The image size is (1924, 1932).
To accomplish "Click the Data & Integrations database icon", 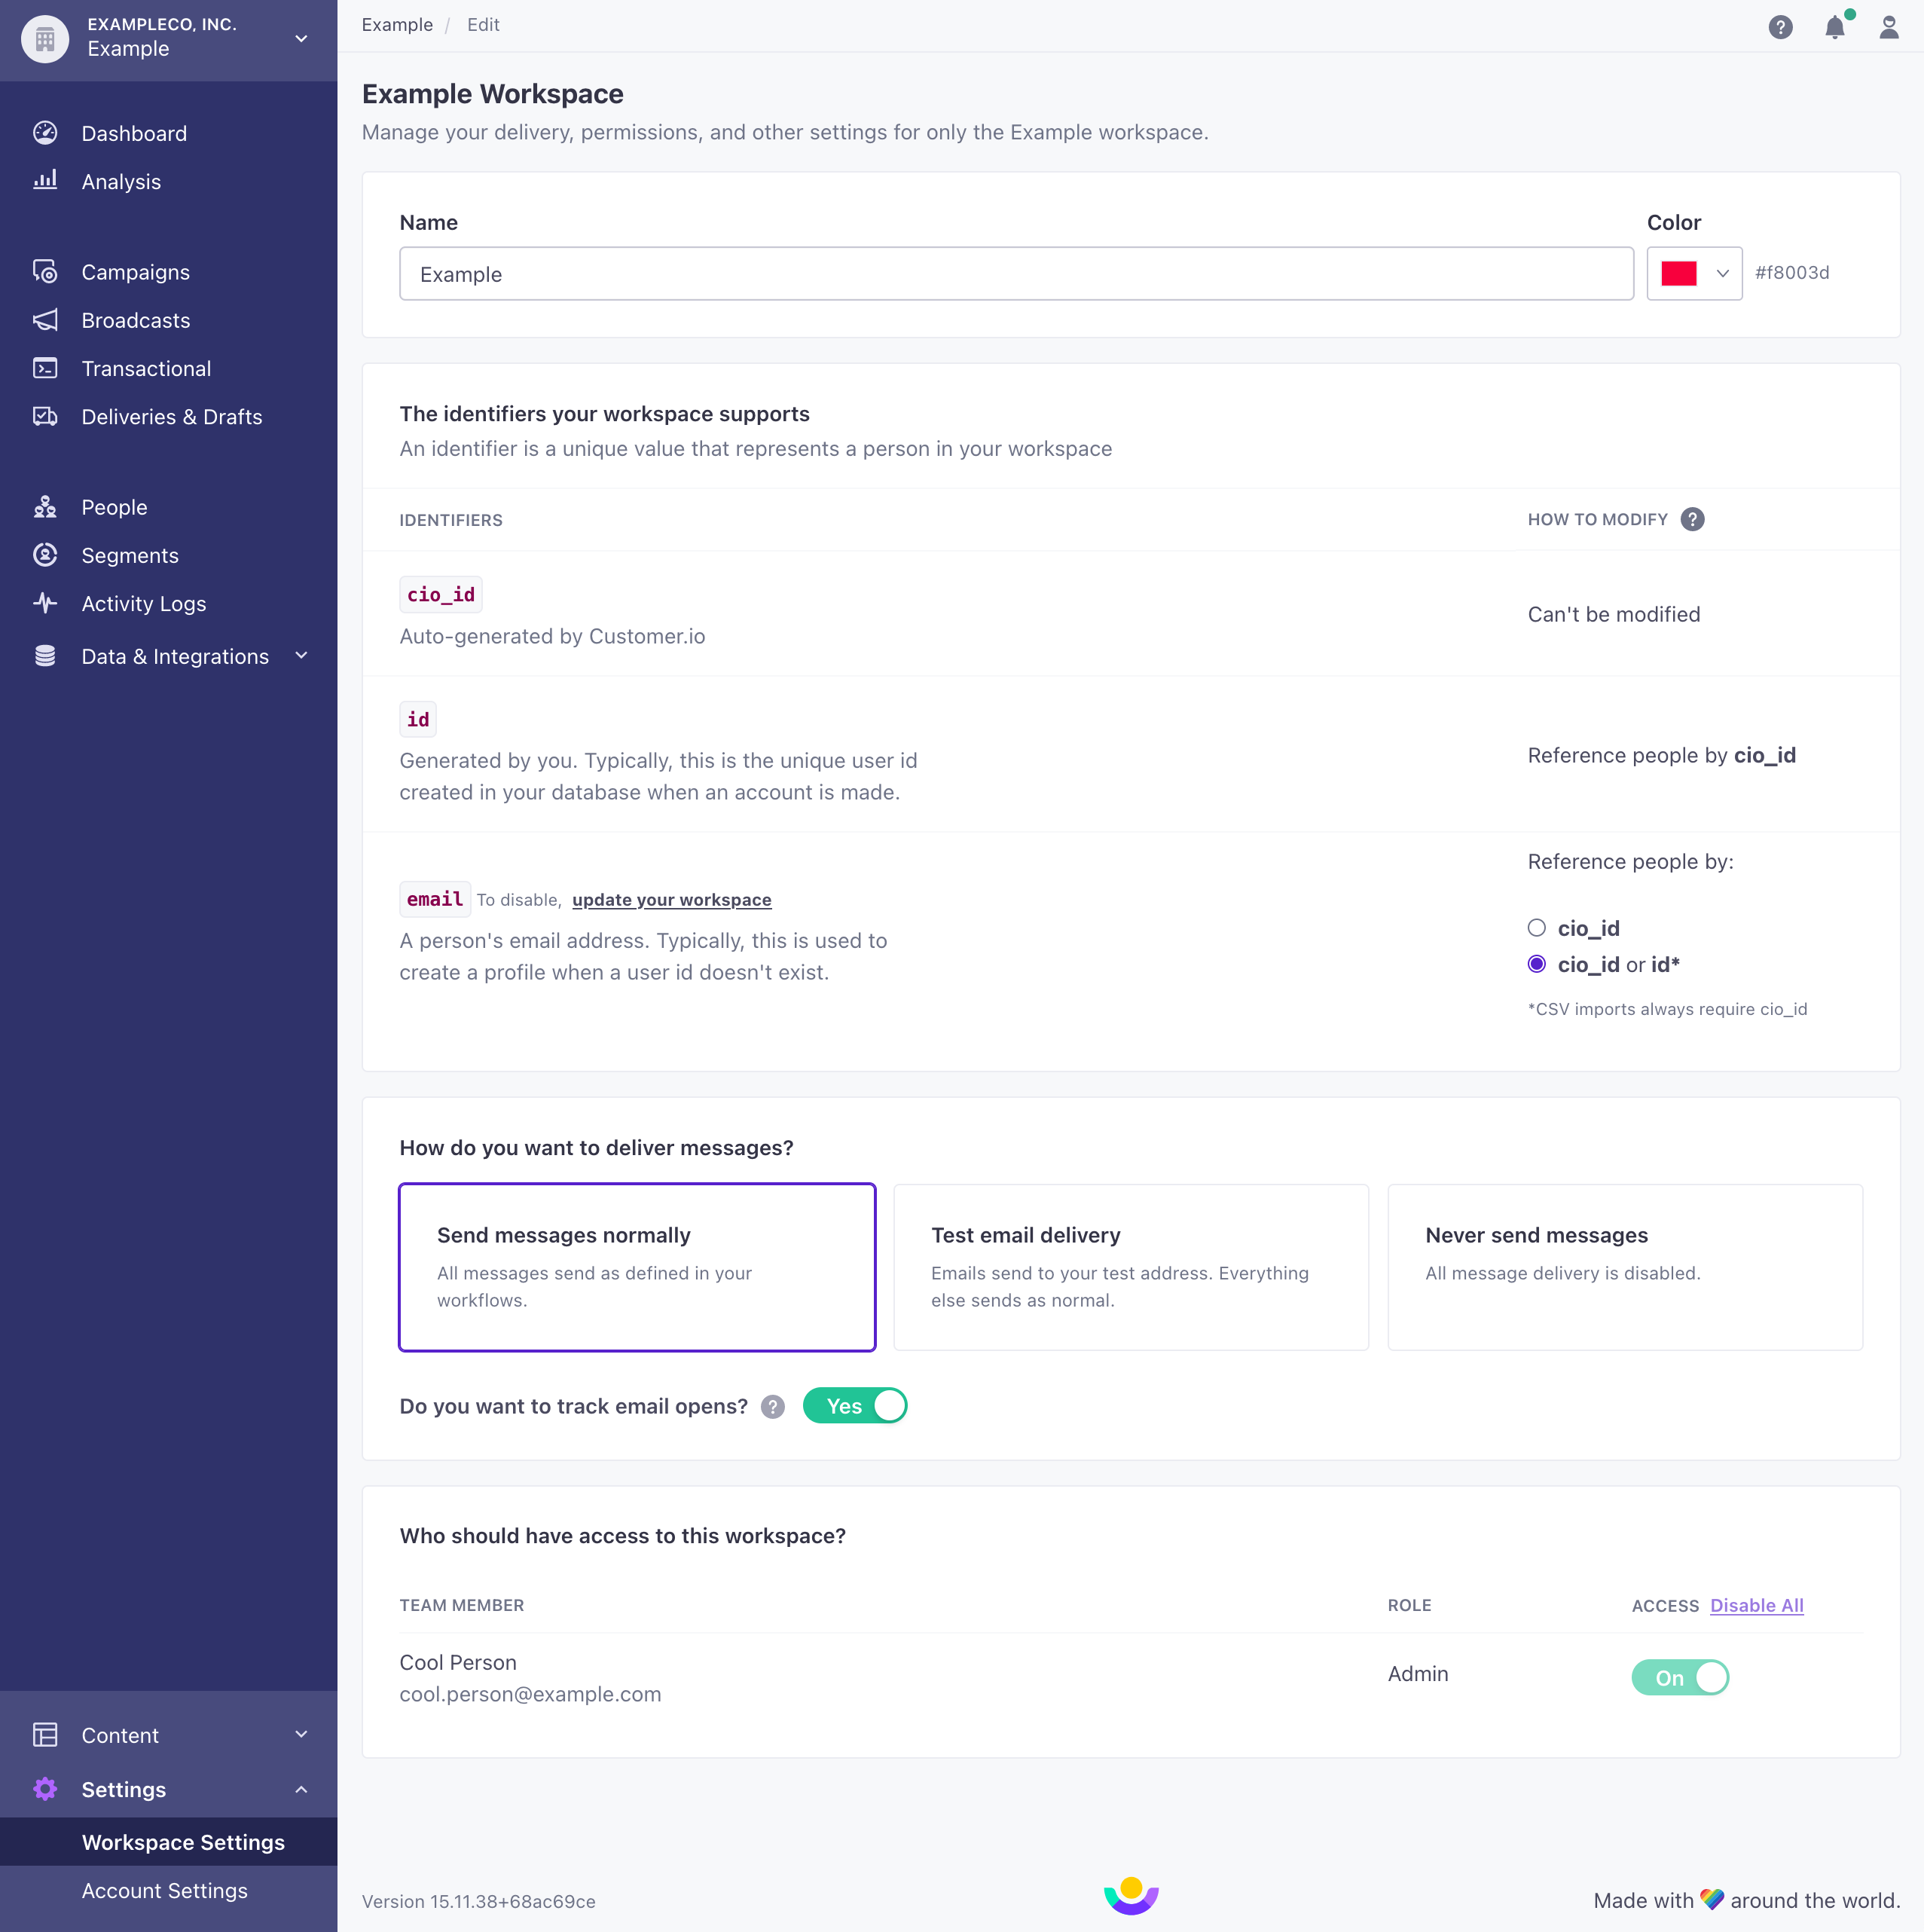I will pos(45,656).
